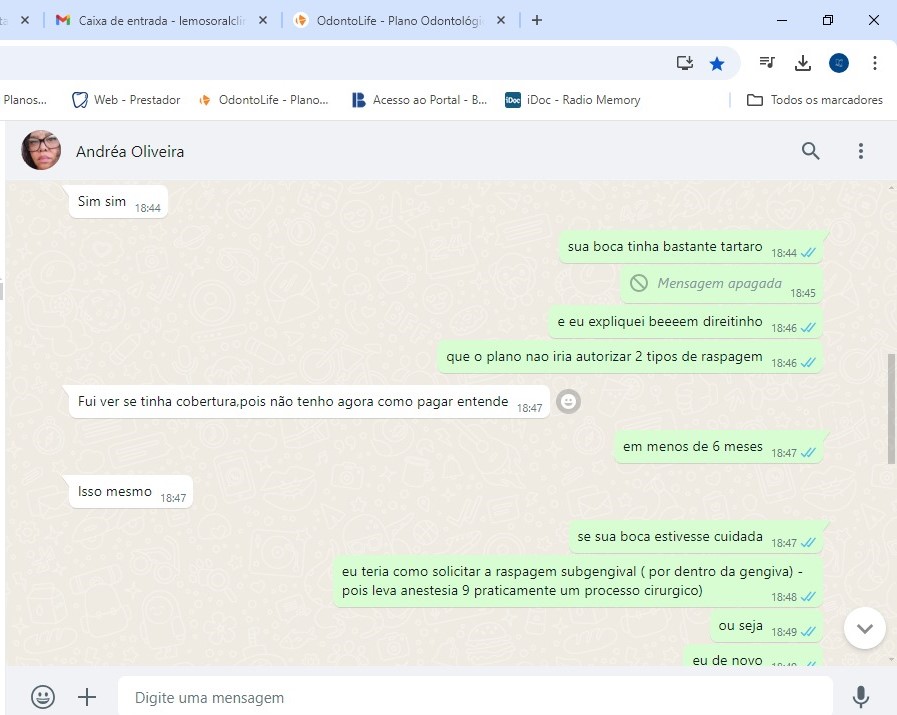The width and height of the screenshot is (897, 715).
Task: Search within the Andréa Oliveira chat
Action: 810,151
